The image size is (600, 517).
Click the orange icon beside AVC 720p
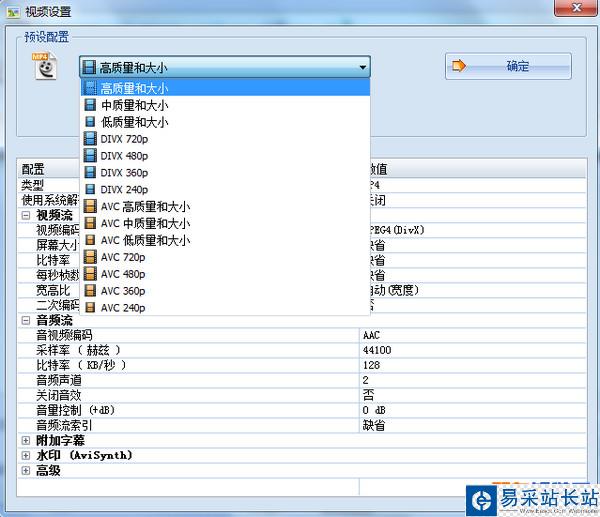click(x=90, y=257)
